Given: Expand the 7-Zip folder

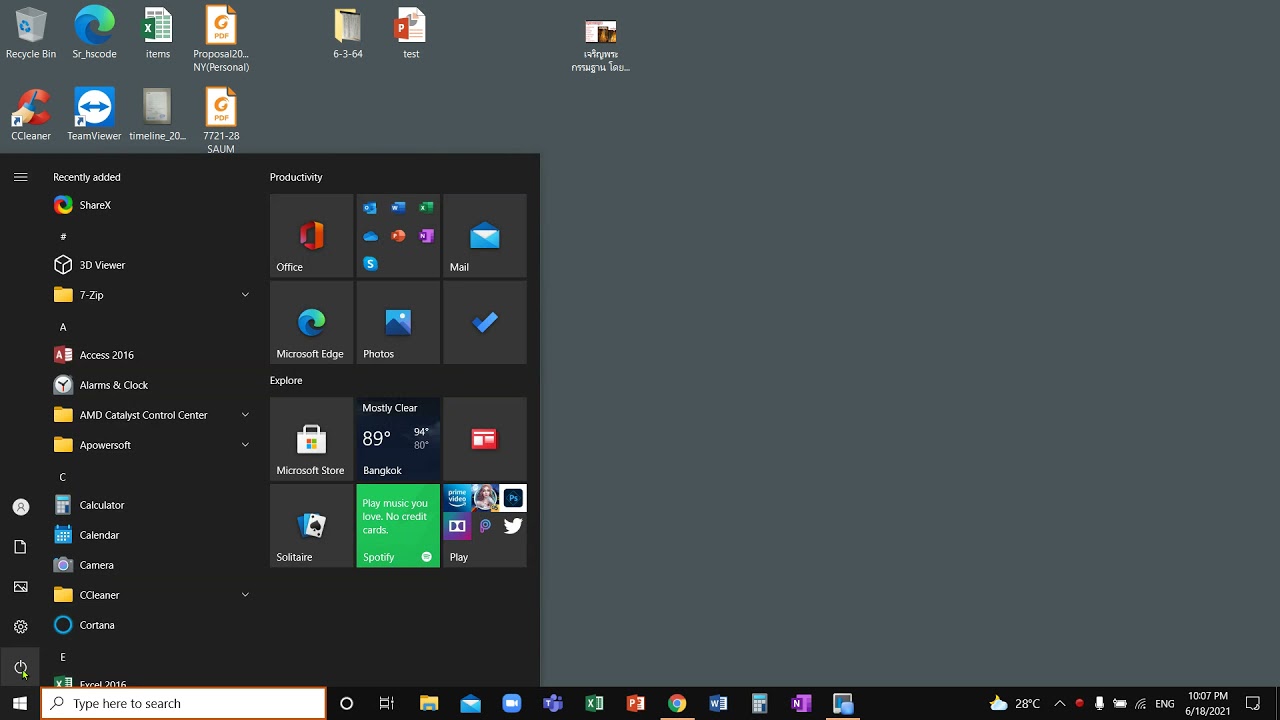Looking at the screenshot, I should point(152,295).
